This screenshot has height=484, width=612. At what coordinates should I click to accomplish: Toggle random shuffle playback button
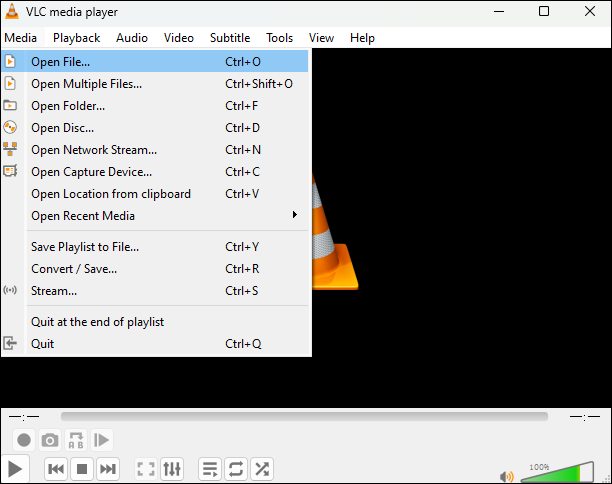[262, 469]
